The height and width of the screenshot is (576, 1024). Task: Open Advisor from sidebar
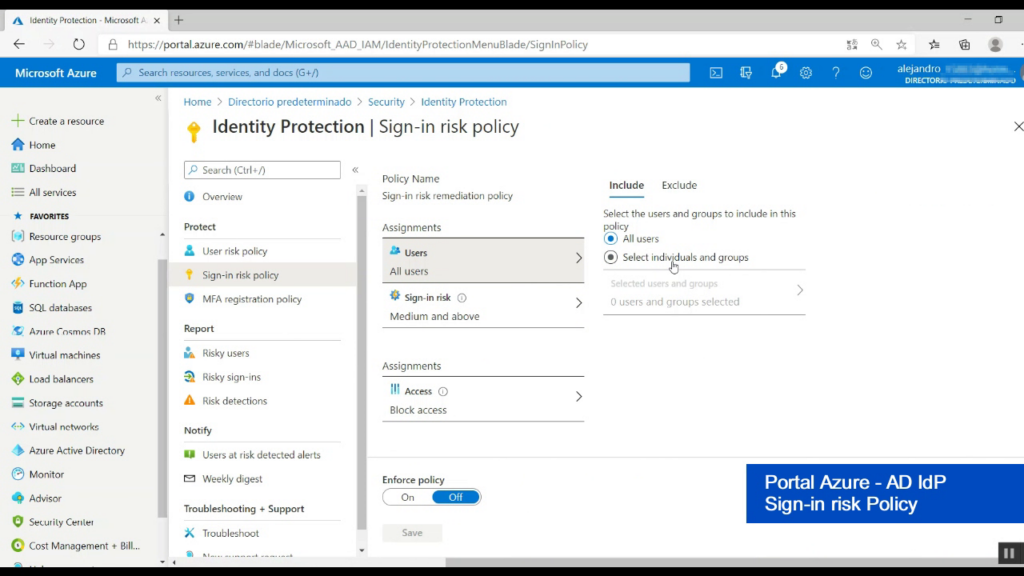point(37,498)
